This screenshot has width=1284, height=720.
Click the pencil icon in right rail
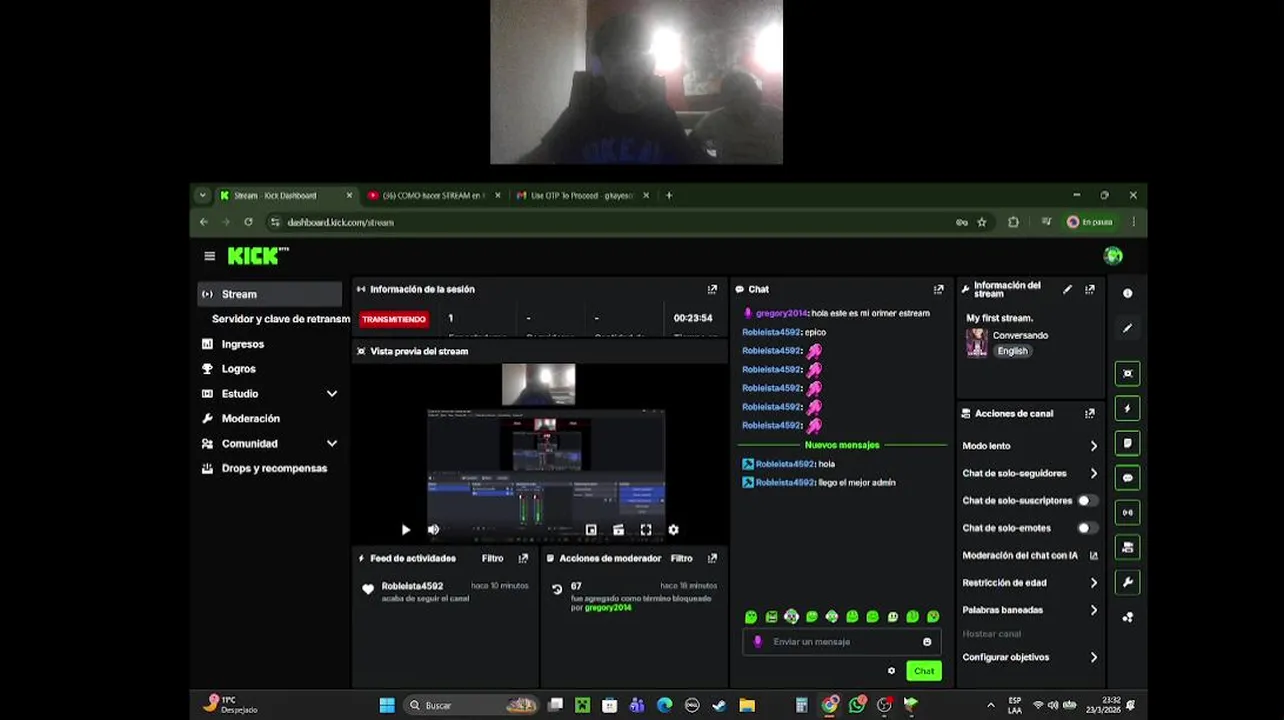click(x=1127, y=328)
